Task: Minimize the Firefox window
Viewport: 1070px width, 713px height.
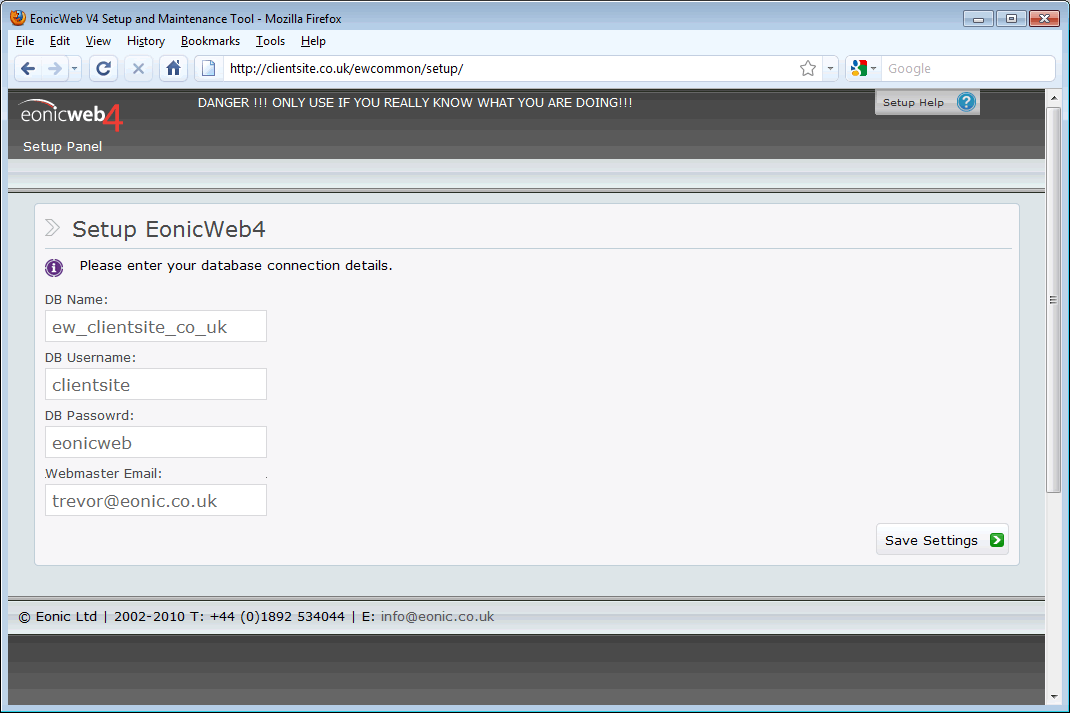Action: 978,18
